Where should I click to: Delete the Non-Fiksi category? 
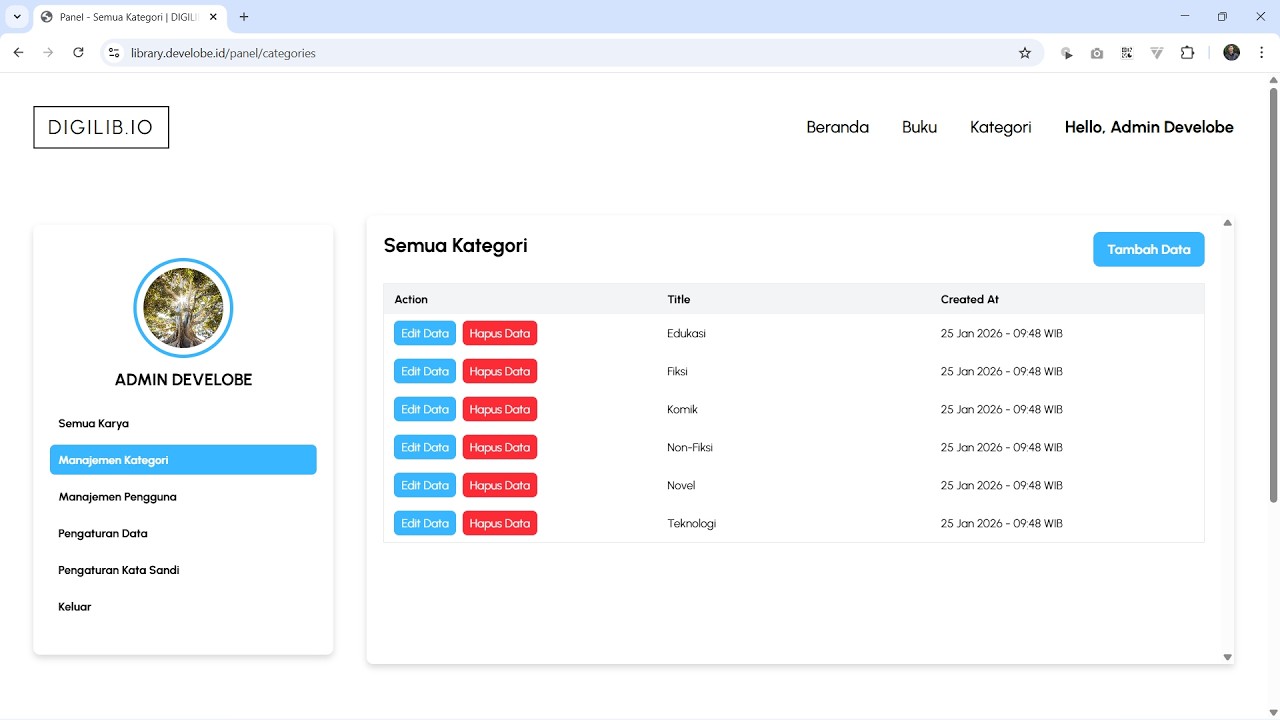click(500, 447)
